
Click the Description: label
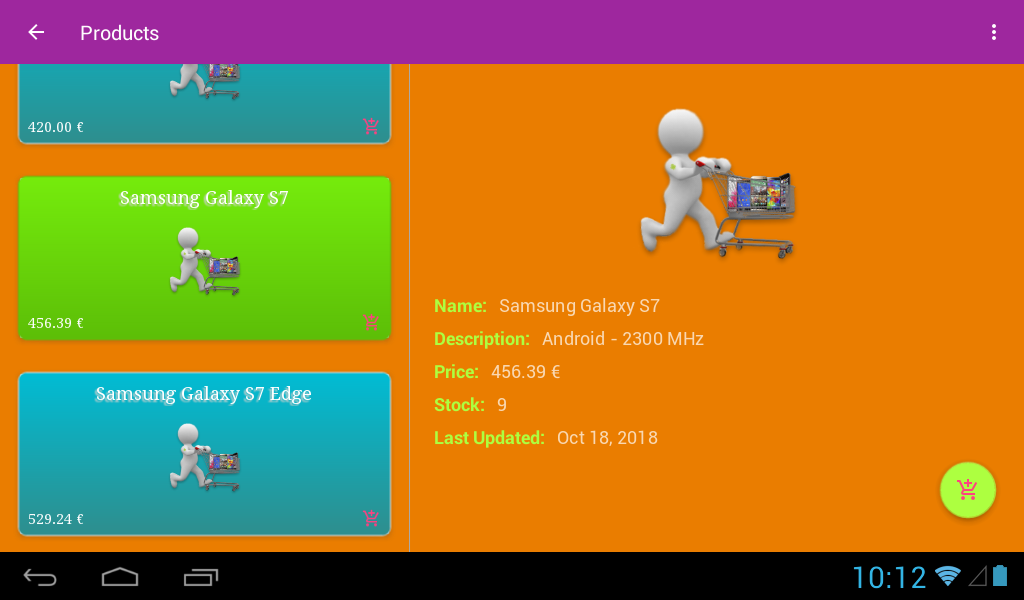pos(482,339)
